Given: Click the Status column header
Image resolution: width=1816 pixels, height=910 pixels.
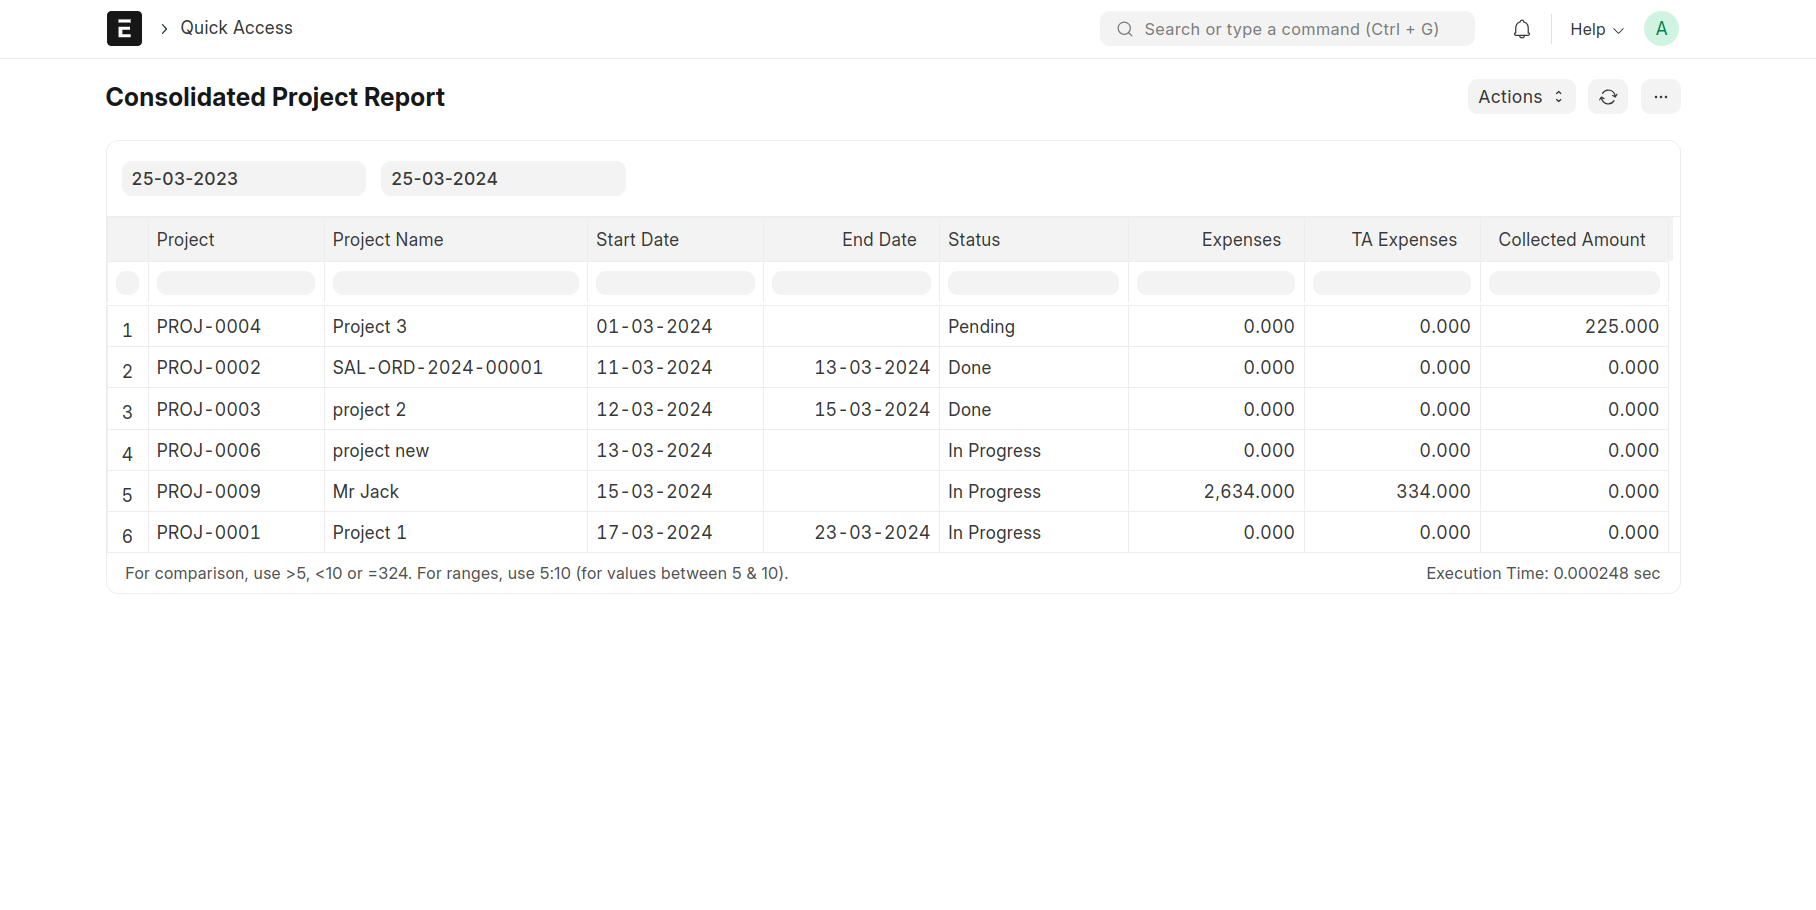Looking at the screenshot, I should [x=974, y=240].
